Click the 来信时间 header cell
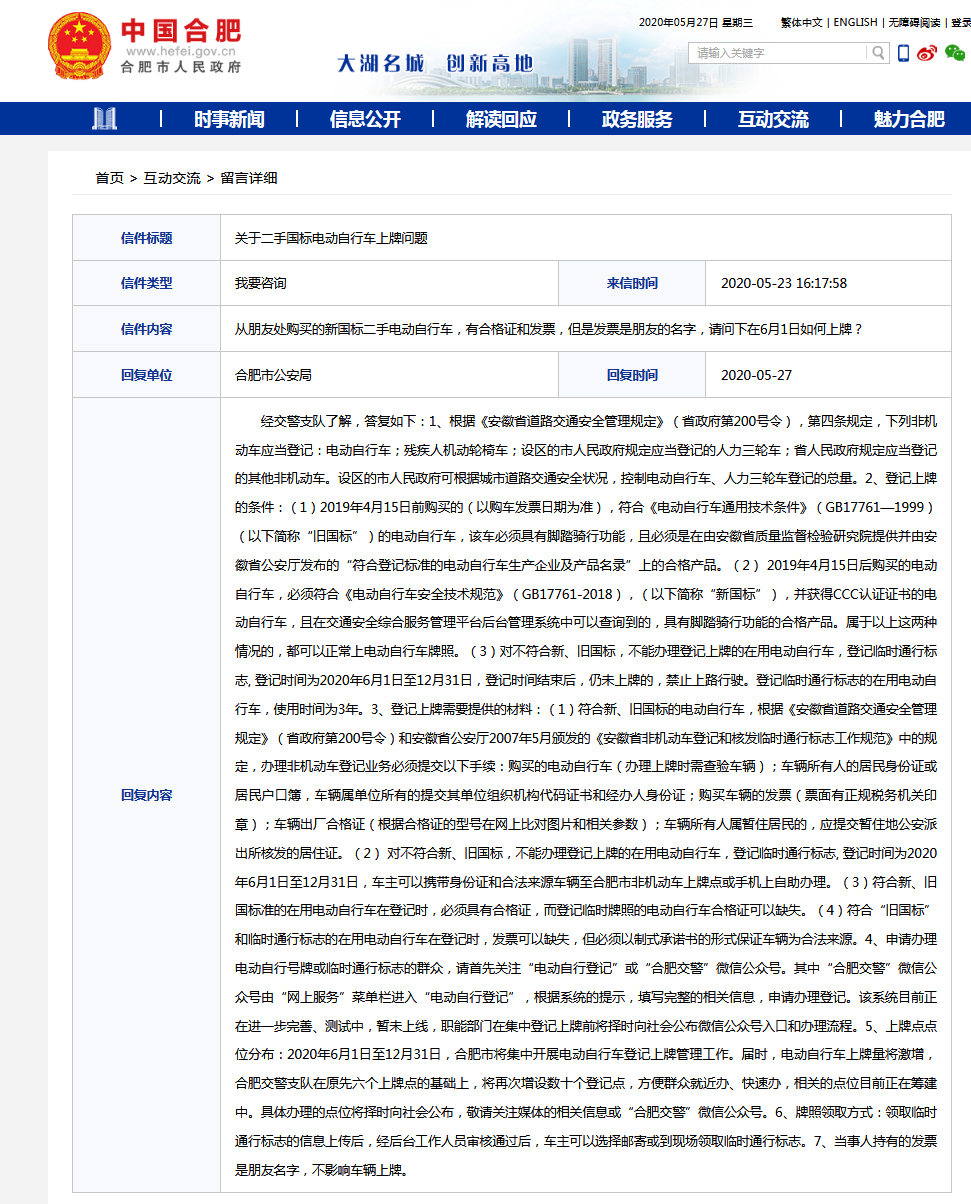This screenshot has width=971, height=1204. coord(632,283)
